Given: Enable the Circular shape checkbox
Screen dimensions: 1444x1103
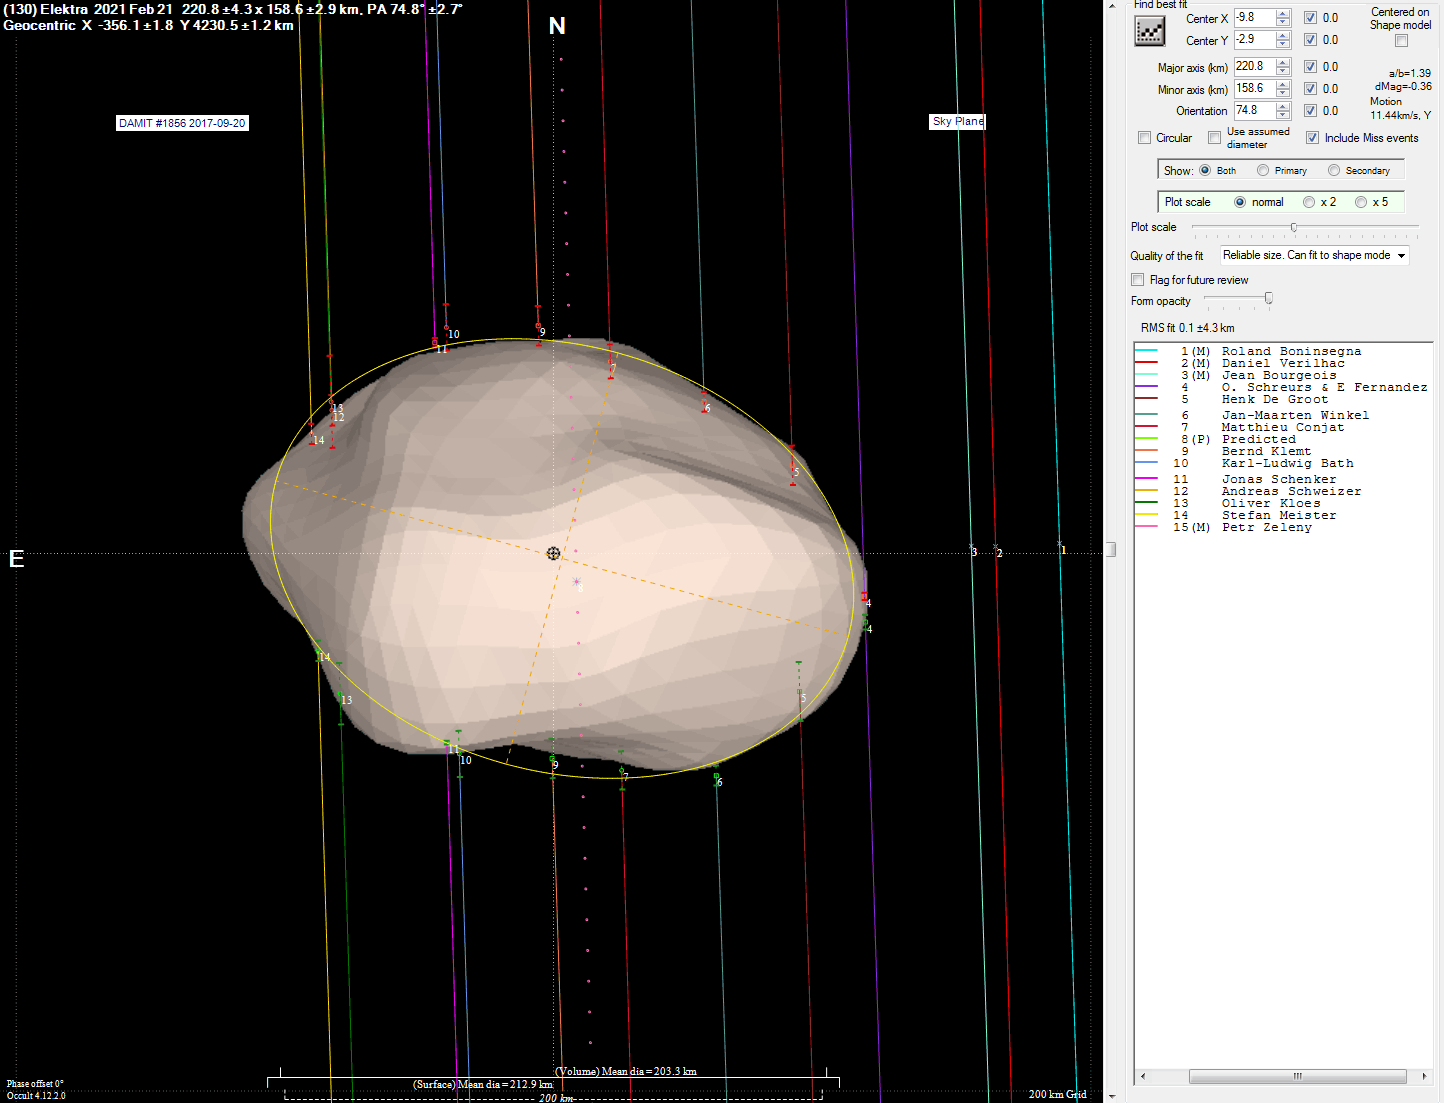Looking at the screenshot, I should pos(1144,137).
